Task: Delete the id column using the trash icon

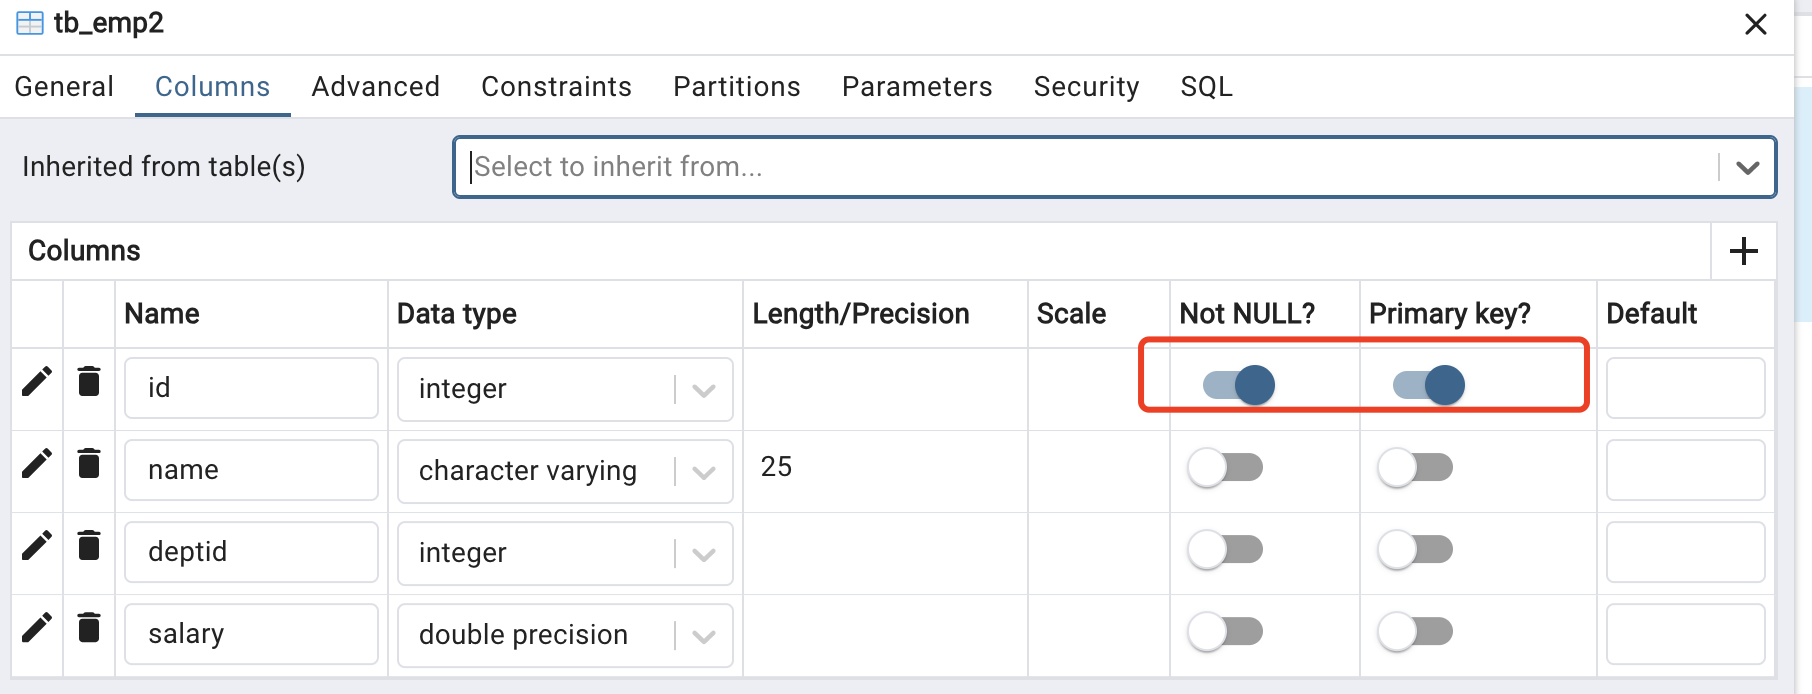Action: tap(89, 381)
